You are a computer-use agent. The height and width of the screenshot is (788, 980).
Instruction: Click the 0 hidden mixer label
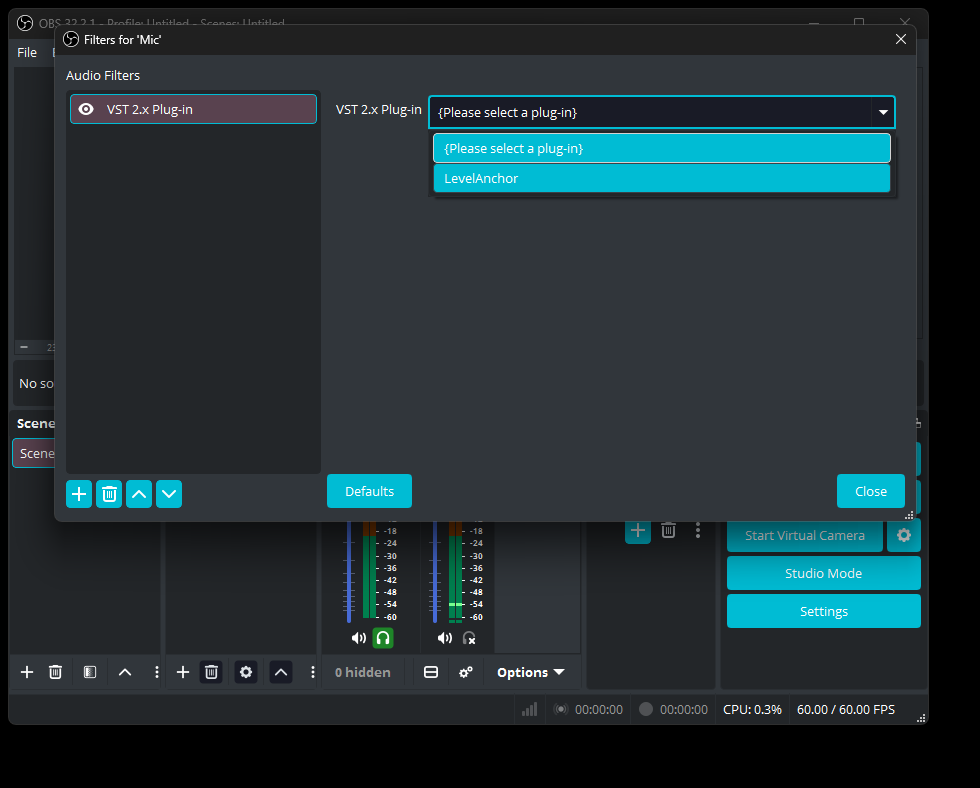pyautogui.click(x=362, y=672)
